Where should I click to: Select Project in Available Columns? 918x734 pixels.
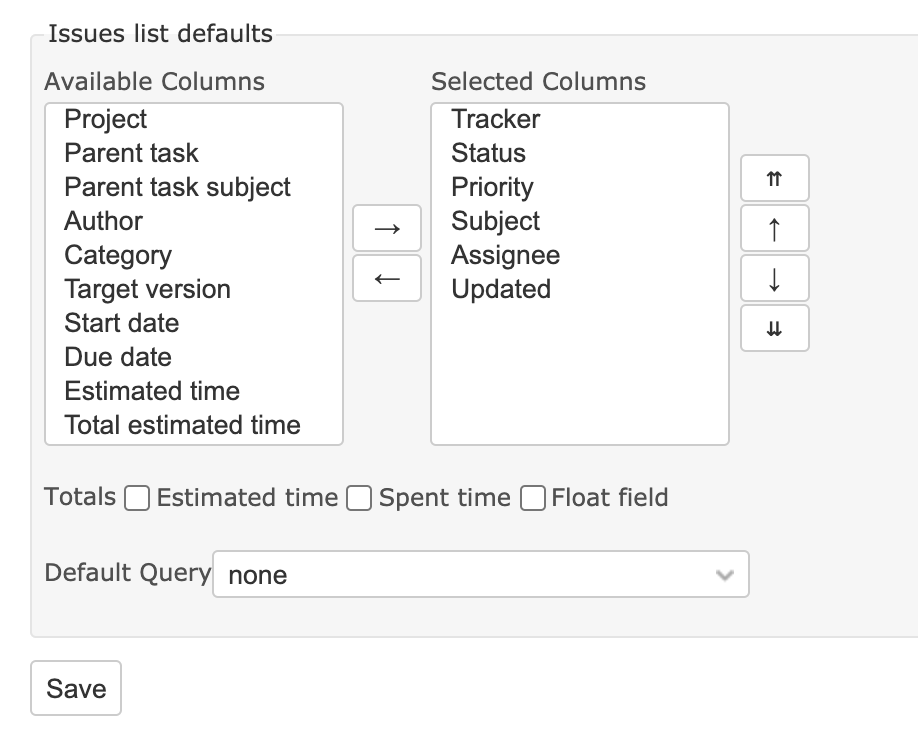[x=106, y=120]
